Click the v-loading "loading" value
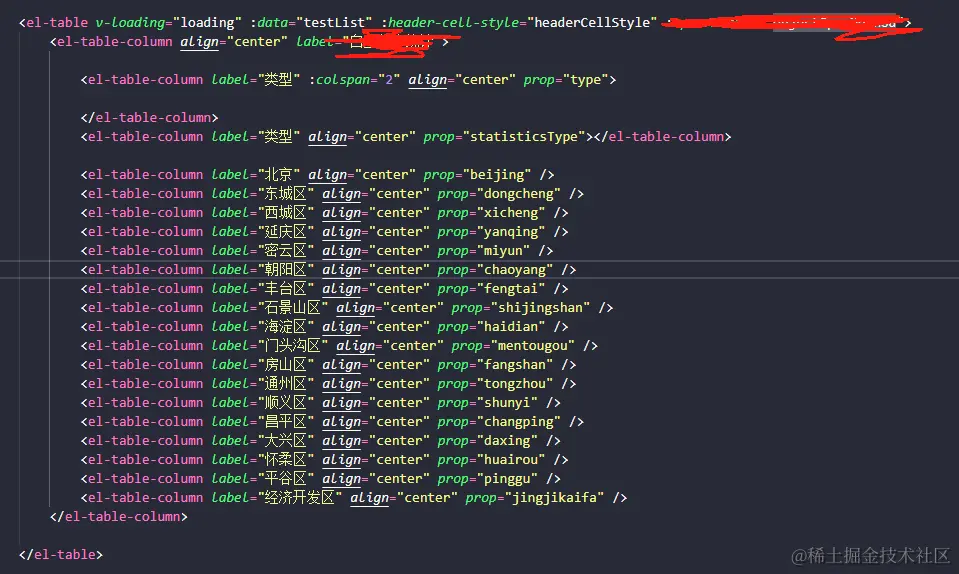Viewport: 959px width, 574px height. (207, 23)
